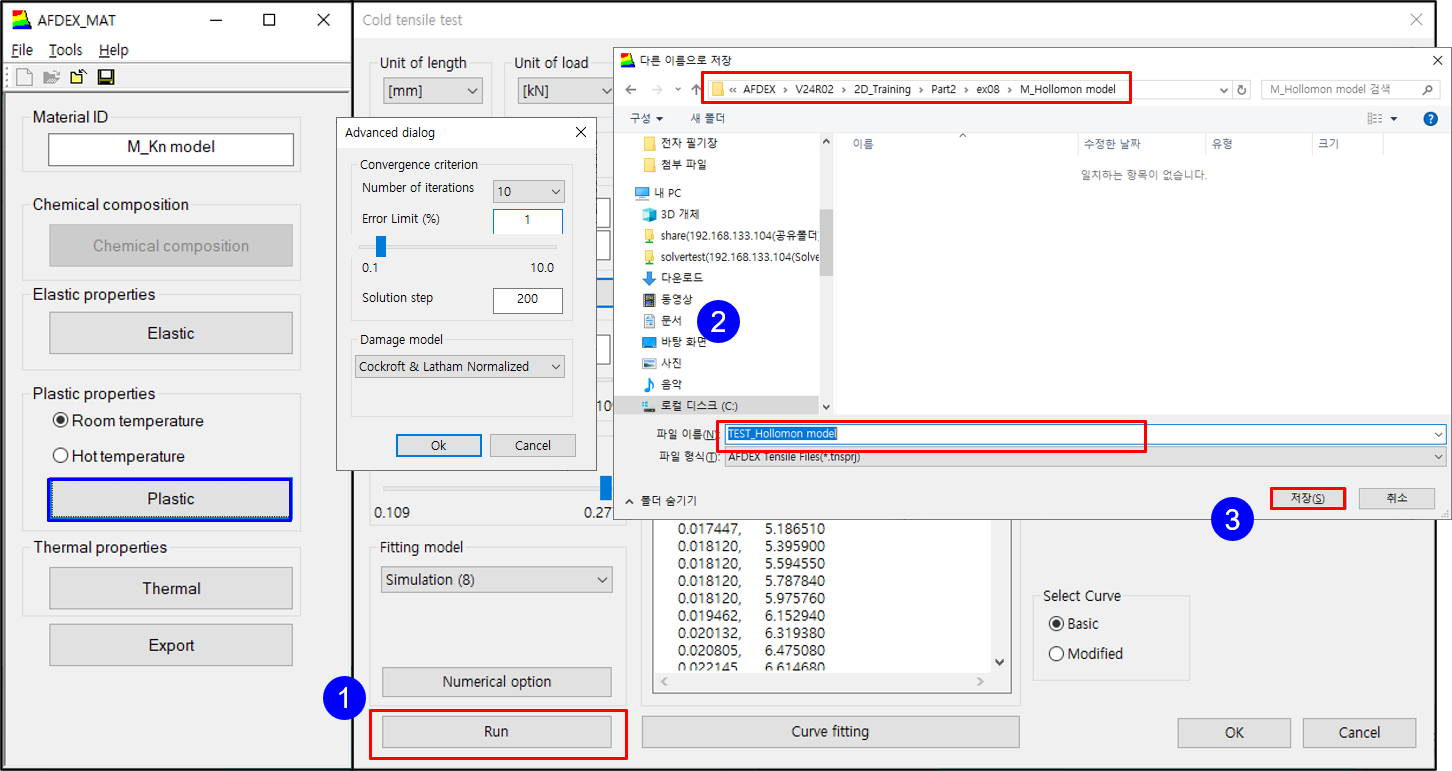Click the Material ID field
Screen dimensions: 1452x771
(x=171, y=147)
